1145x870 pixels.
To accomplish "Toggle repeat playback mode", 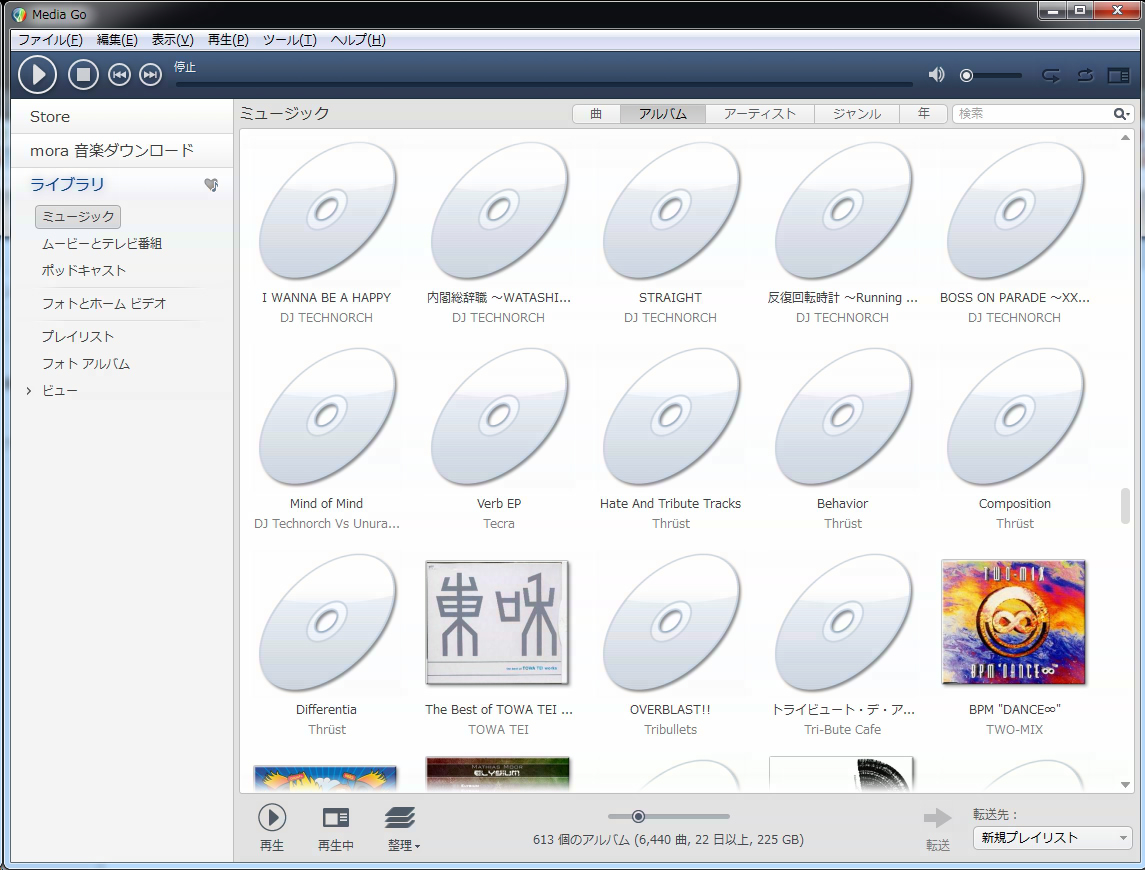I will (1085, 75).
